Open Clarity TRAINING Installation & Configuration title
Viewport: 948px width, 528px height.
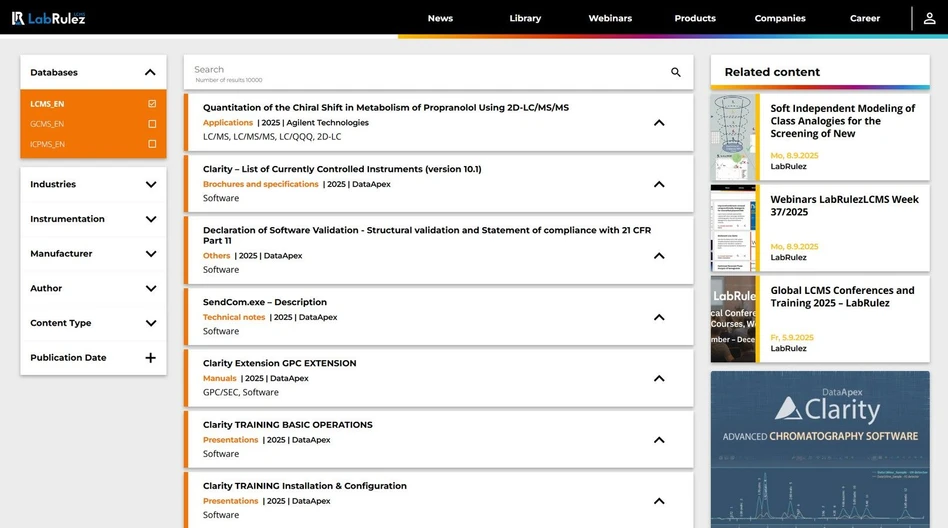(x=305, y=486)
